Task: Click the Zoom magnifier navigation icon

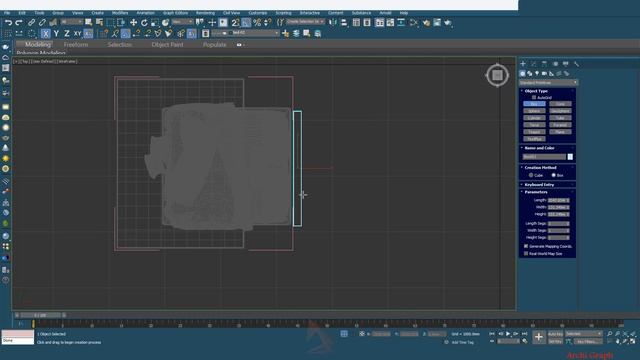Action: point(610,334)
